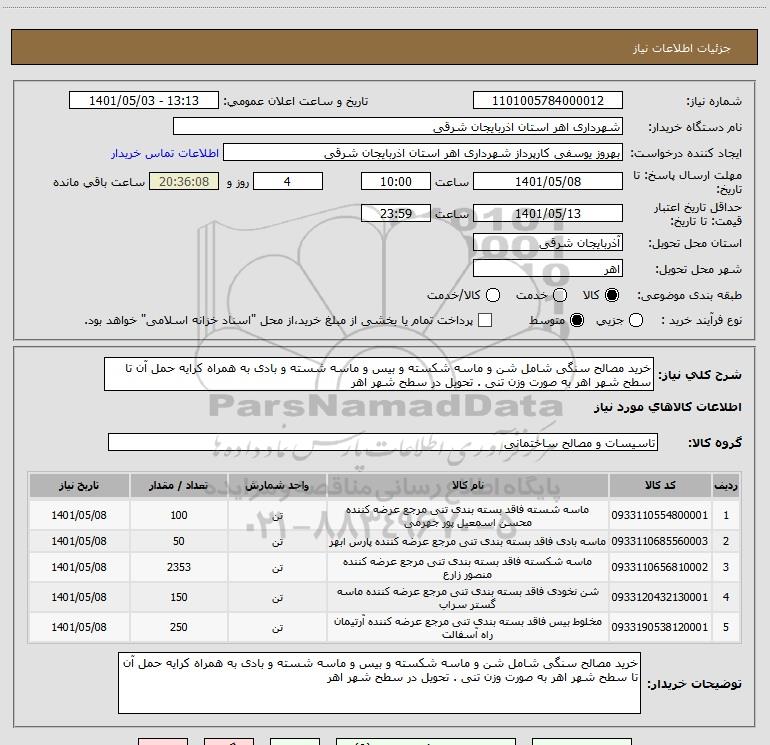Viewport: 770px width, 745px height.
Task: Select the کالا/خدمت radio button
Action: pos(493,295)
